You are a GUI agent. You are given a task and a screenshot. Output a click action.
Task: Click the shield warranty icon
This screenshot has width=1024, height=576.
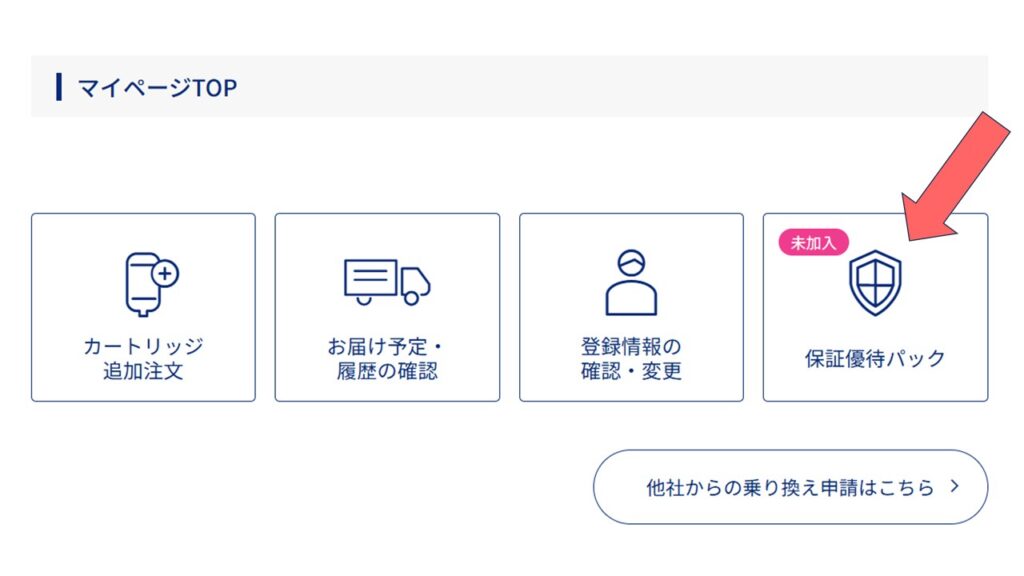(x=875, y=283)
